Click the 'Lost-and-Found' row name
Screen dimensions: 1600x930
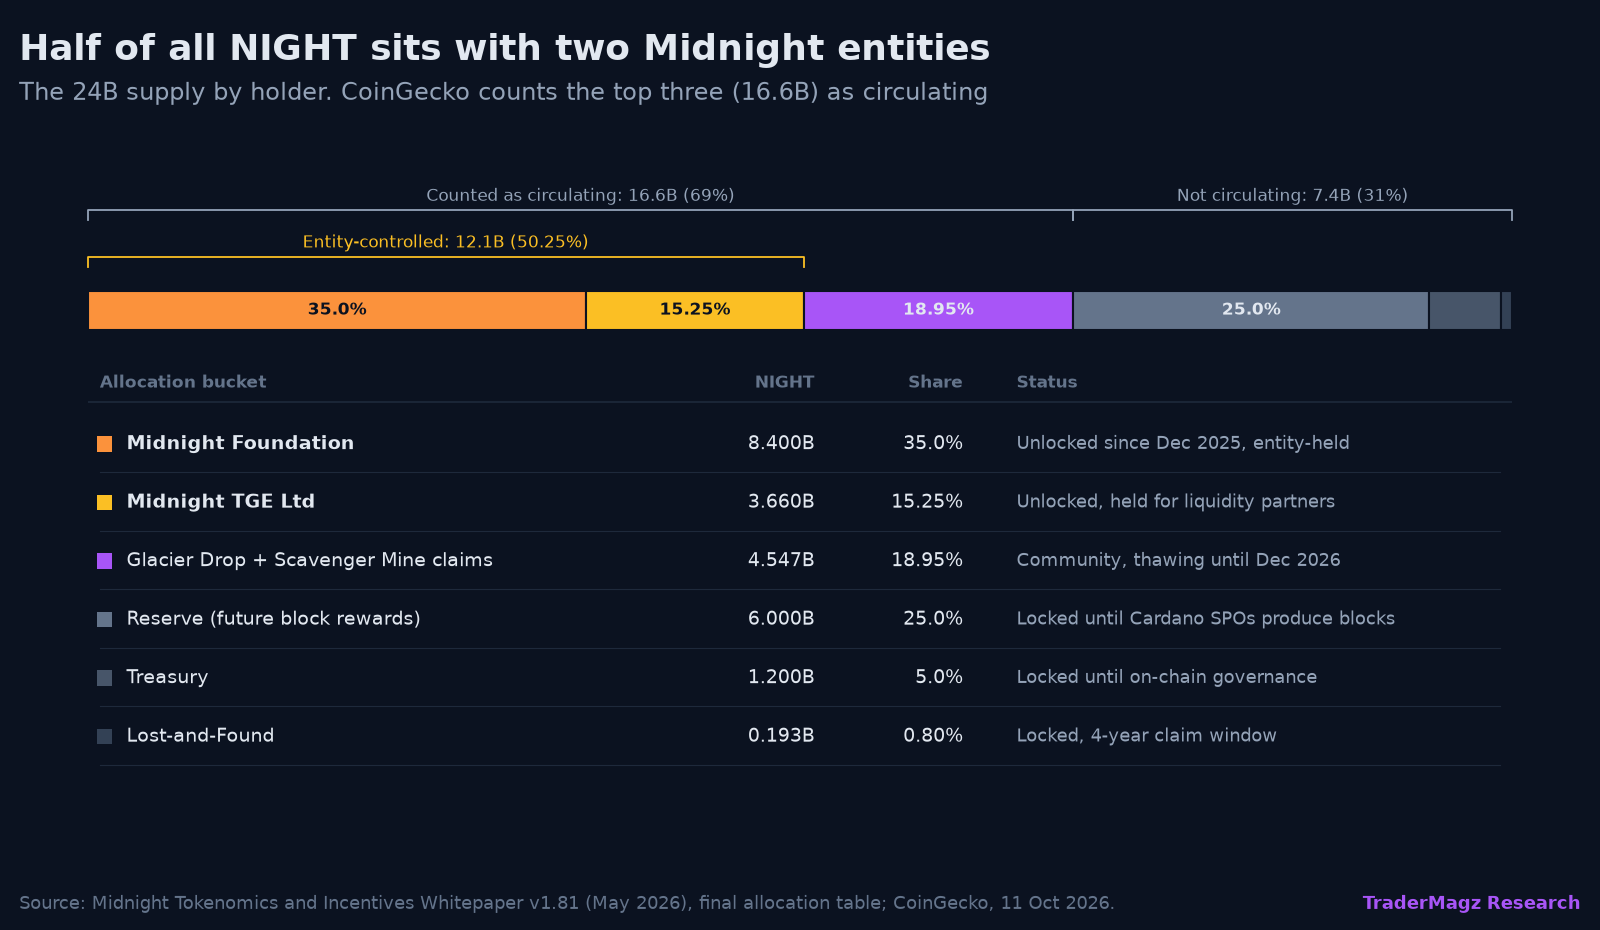[200, 735]
